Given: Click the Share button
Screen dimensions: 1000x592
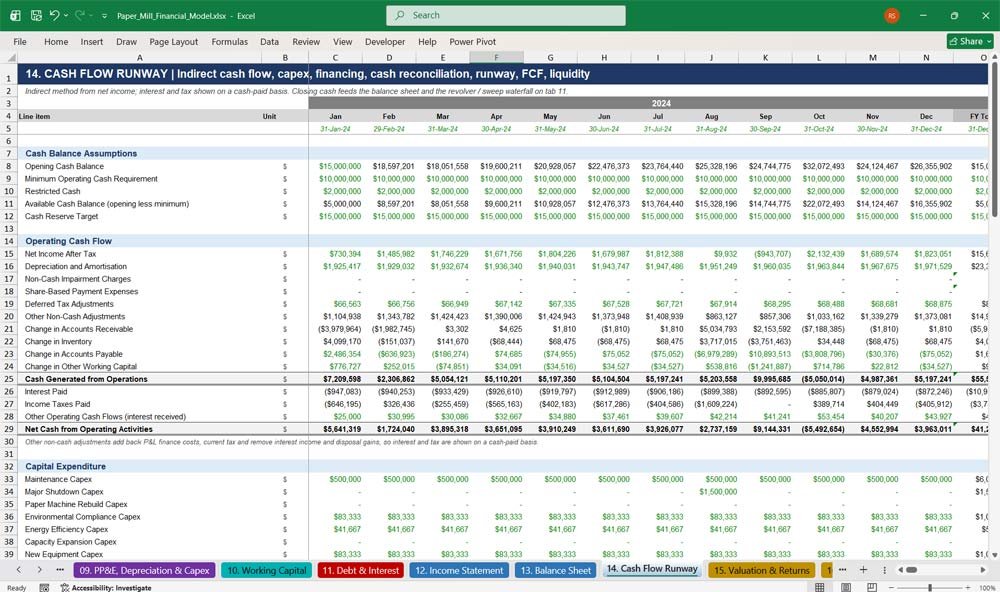Looking at the screenshot, I should point(970,41).
